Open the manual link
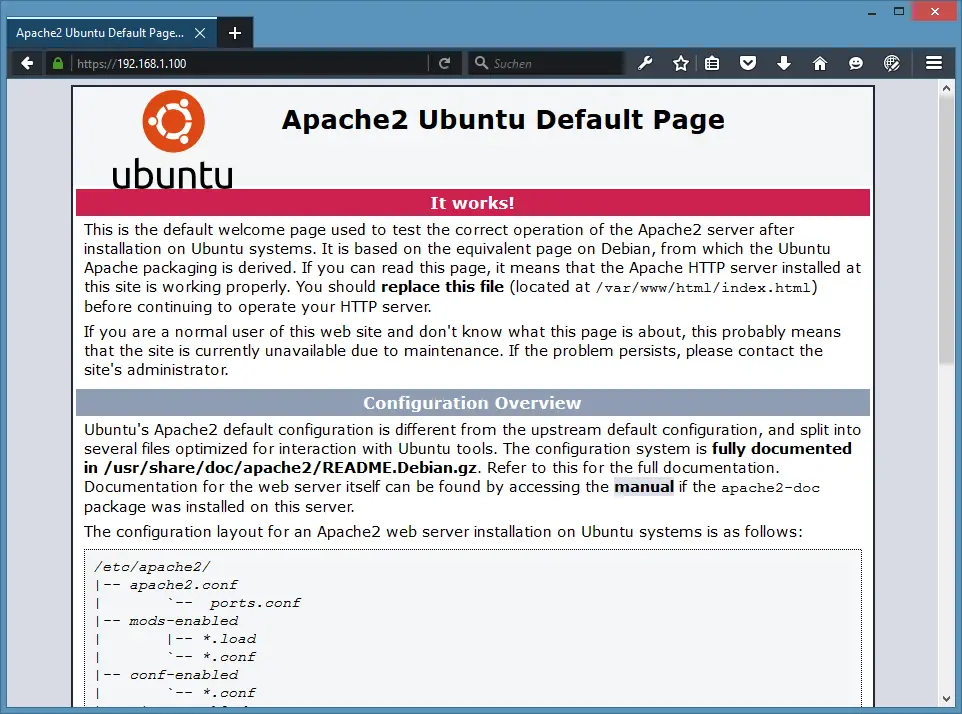The image size is (962, 714). 644,487
